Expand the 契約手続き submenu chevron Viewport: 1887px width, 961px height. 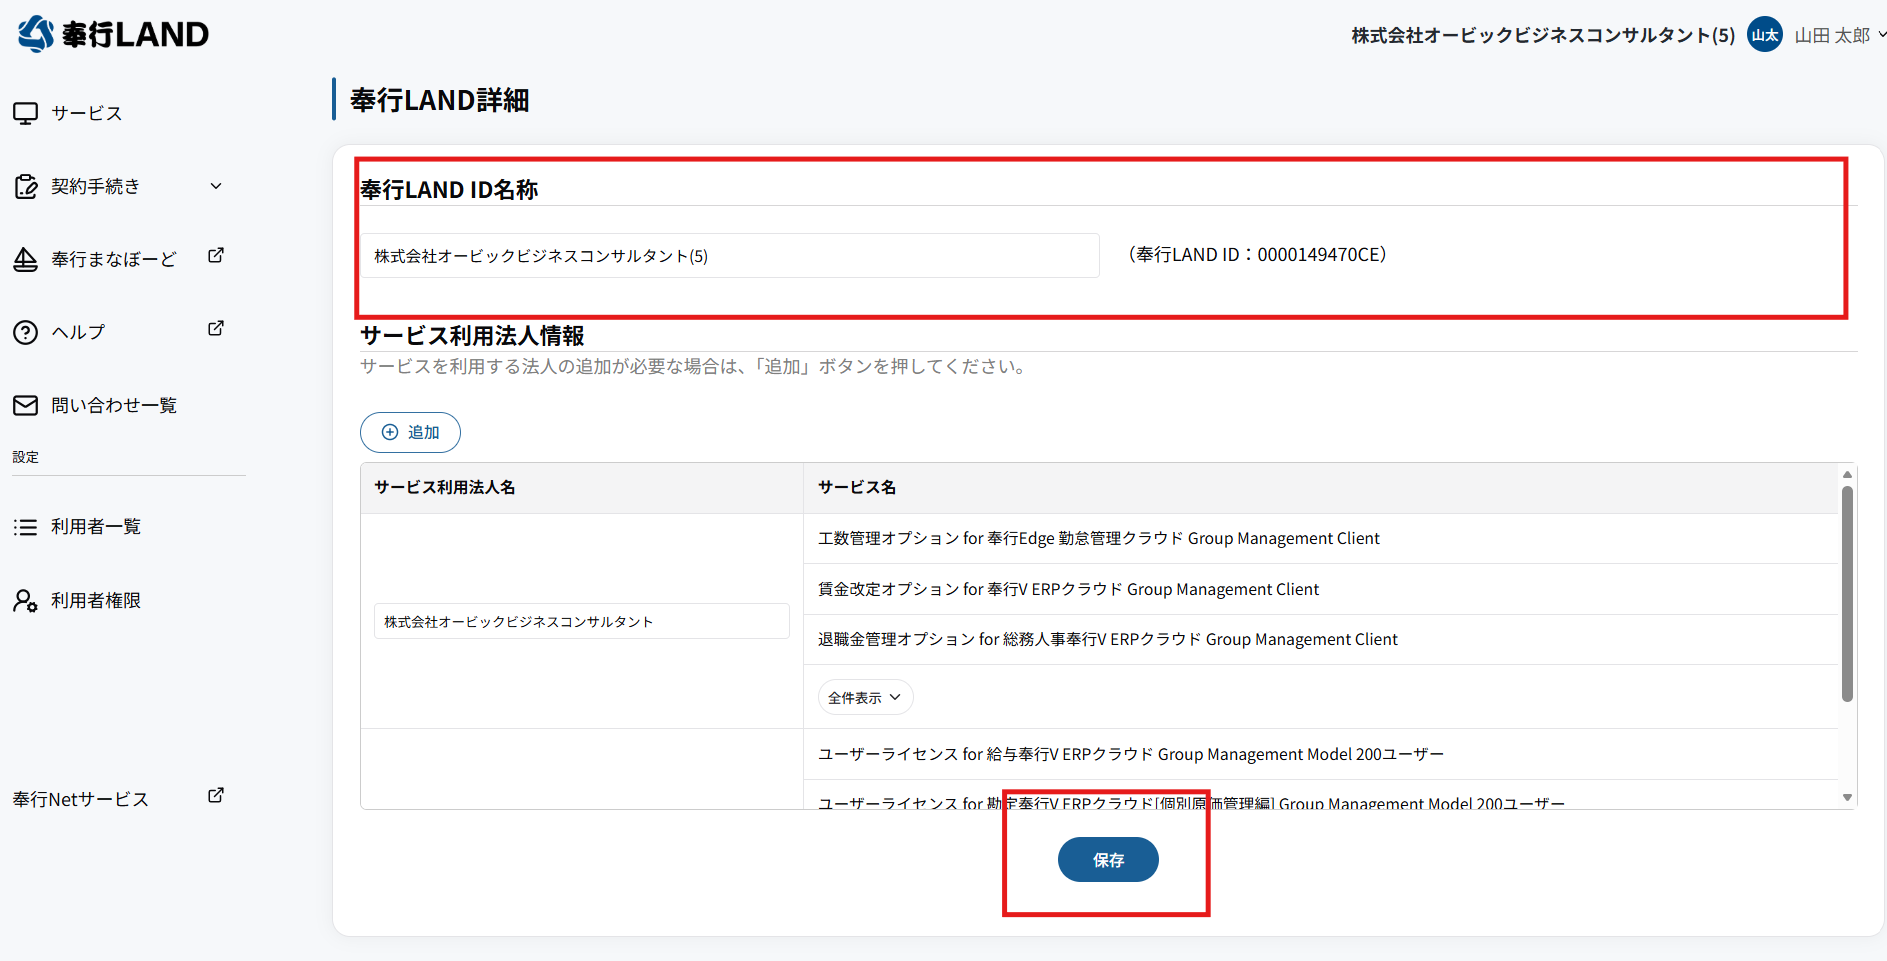216,186
